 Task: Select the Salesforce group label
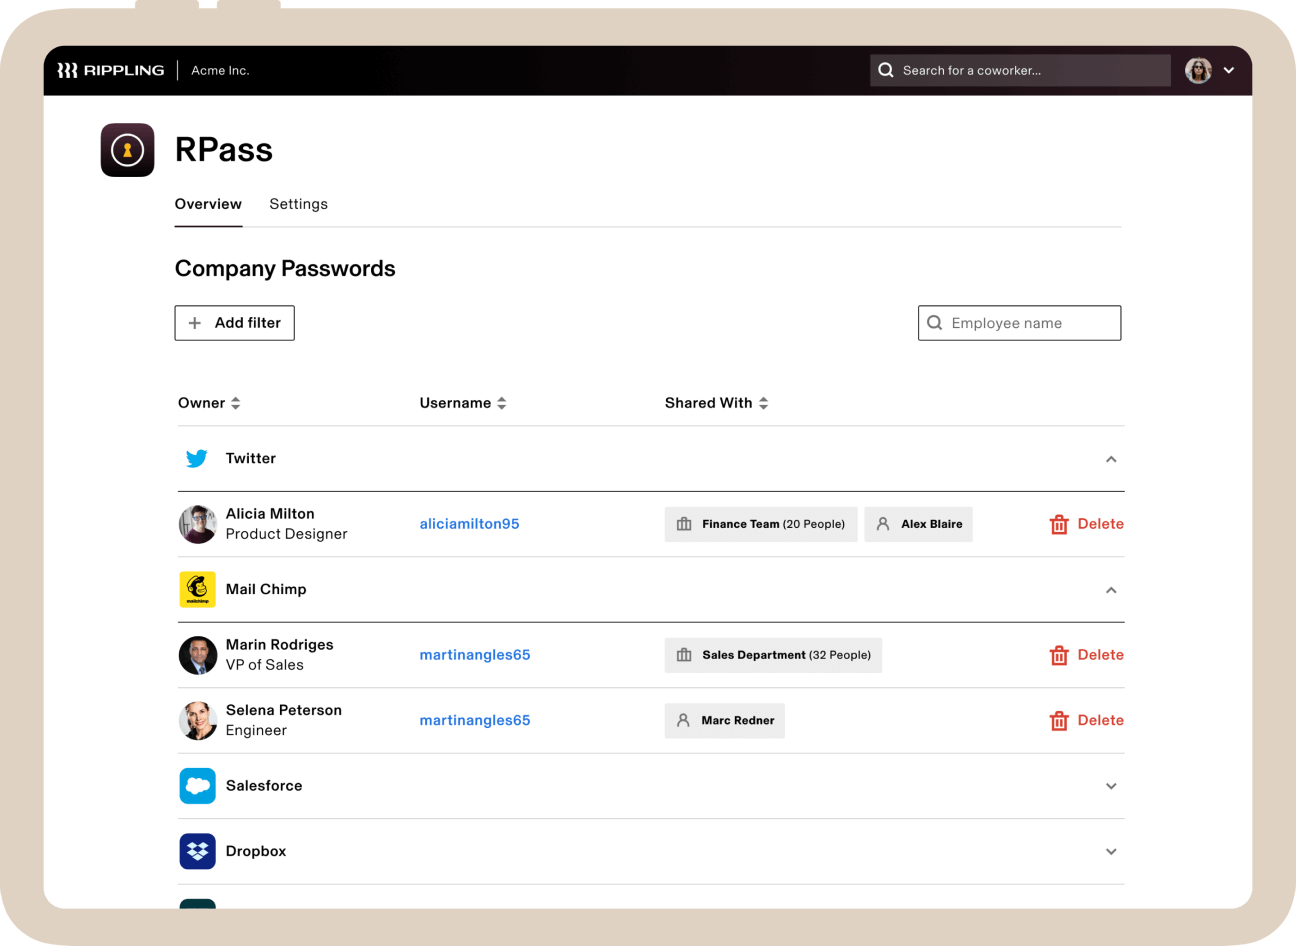click(264, 786)
